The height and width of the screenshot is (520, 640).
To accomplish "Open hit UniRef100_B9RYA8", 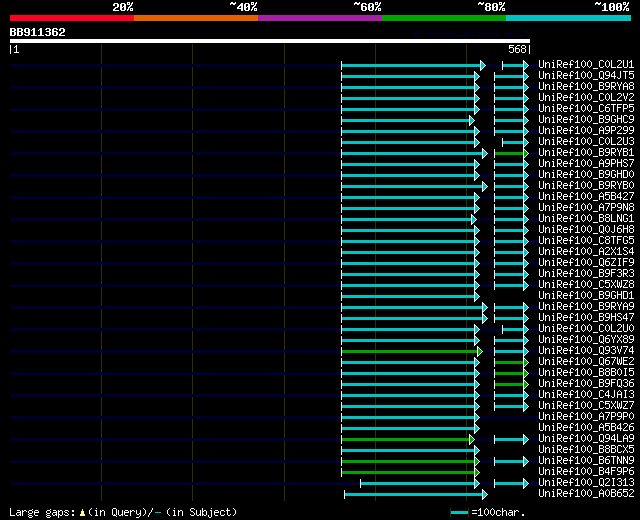I will 586,87.
